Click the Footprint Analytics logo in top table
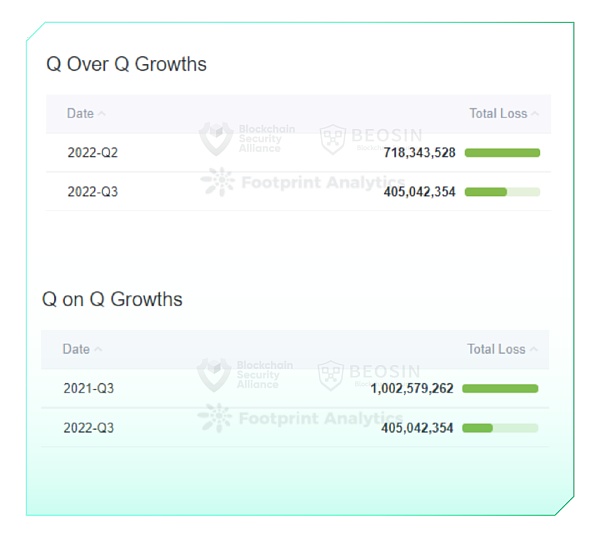600x535 pixels. [216, 182]
